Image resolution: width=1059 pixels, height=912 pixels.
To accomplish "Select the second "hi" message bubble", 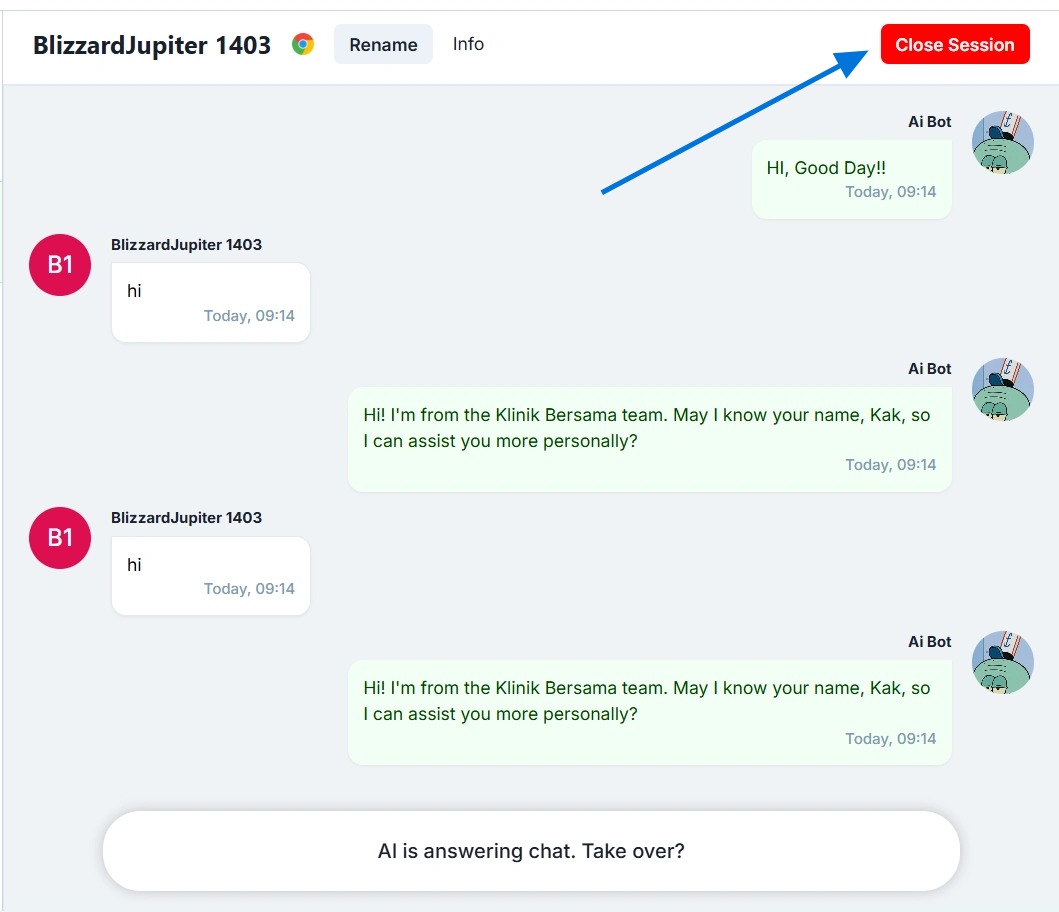I will 210,575.
